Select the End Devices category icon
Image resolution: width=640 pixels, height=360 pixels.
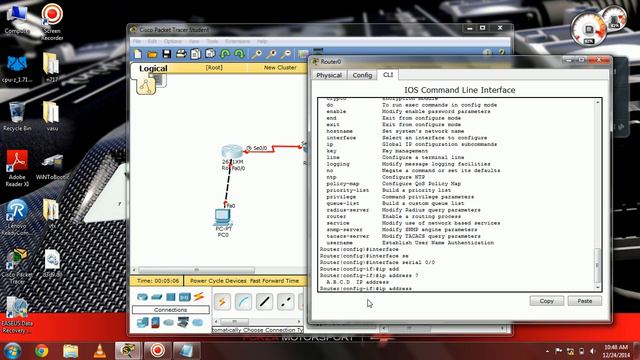(142, 322)
